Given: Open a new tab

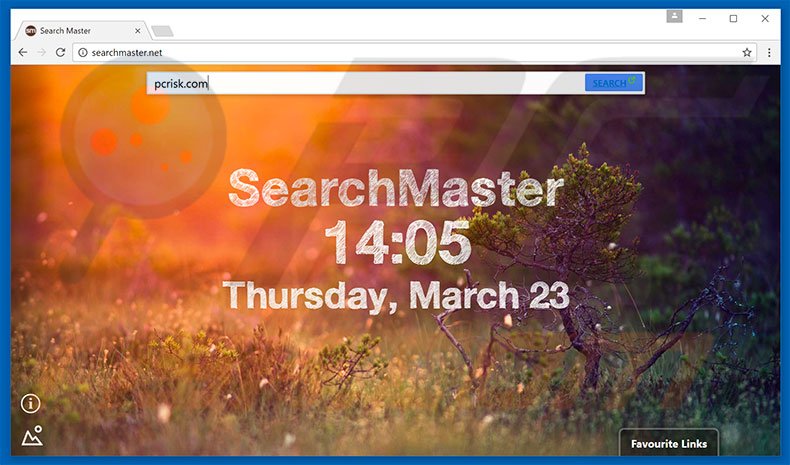Looking at the screenshot, I should [162, 31].
